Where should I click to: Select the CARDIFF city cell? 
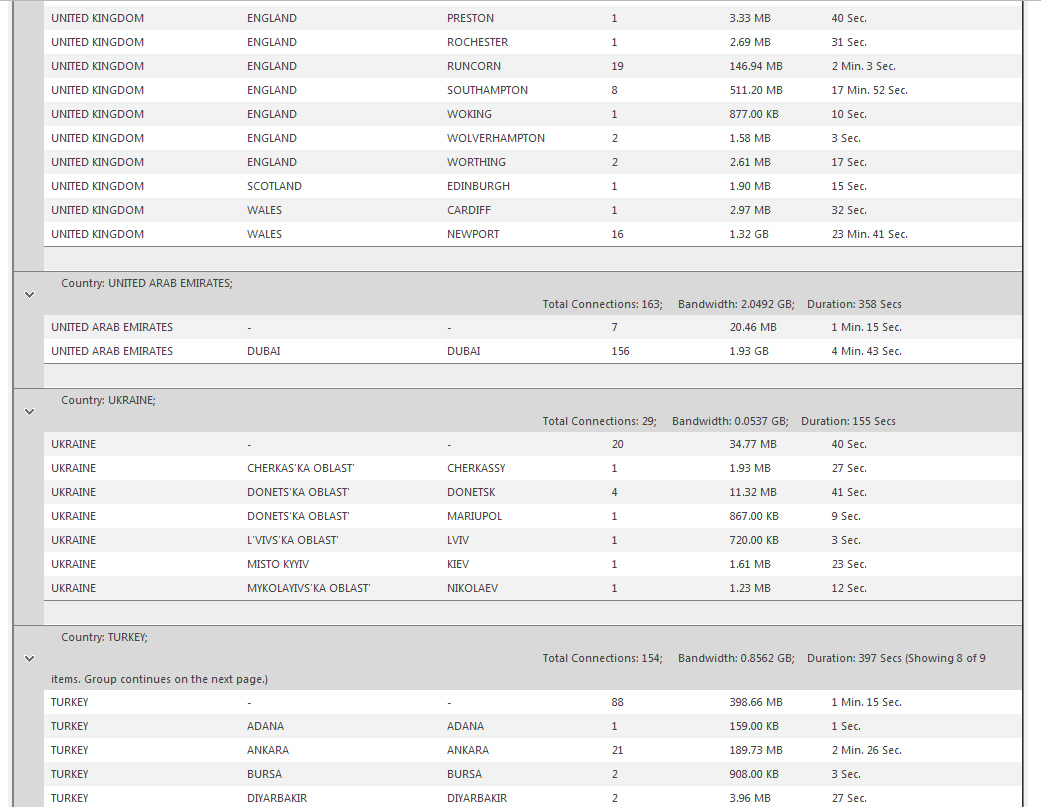[470, 210]
